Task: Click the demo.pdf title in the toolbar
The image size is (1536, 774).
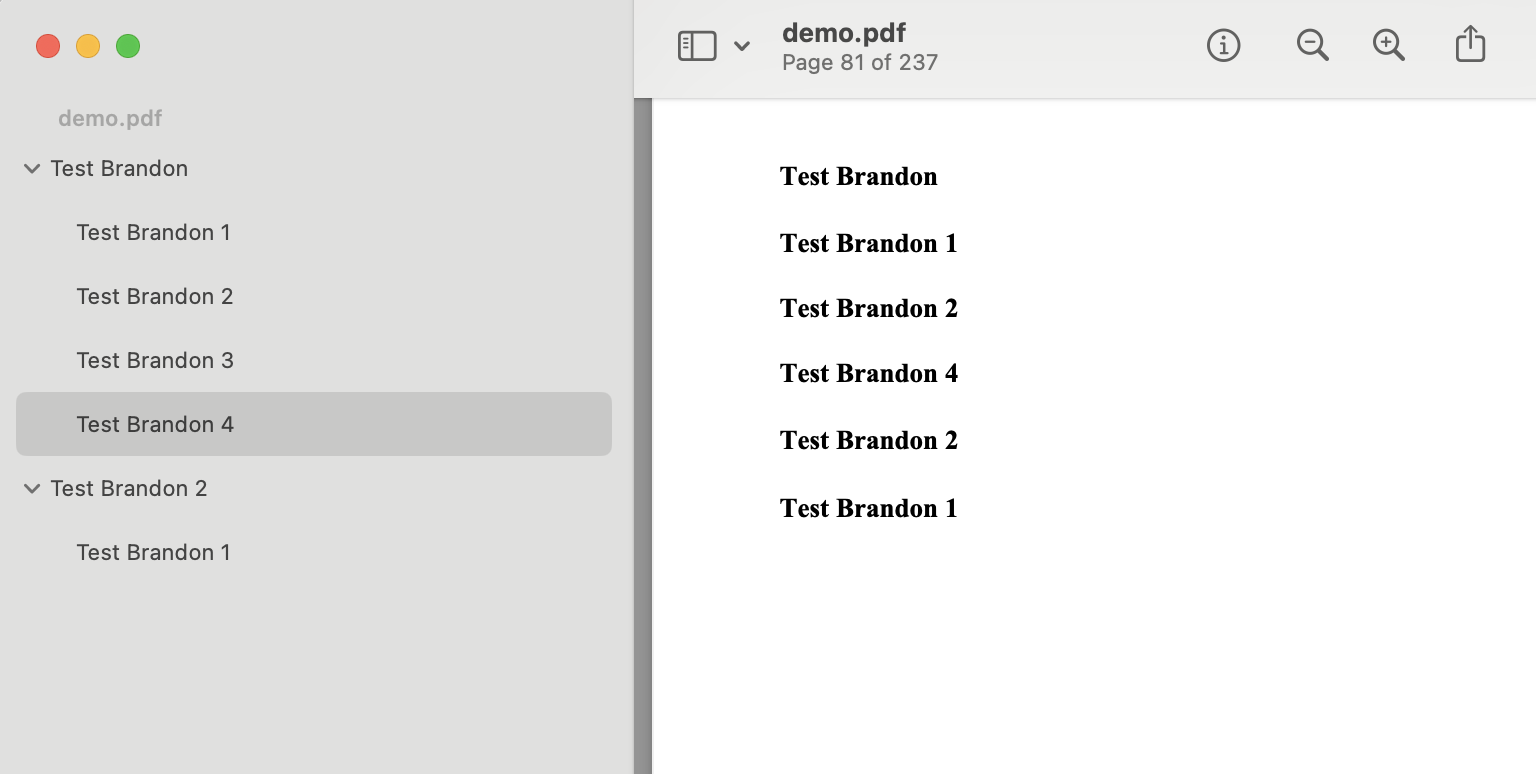Action: (x=844, y=33)
